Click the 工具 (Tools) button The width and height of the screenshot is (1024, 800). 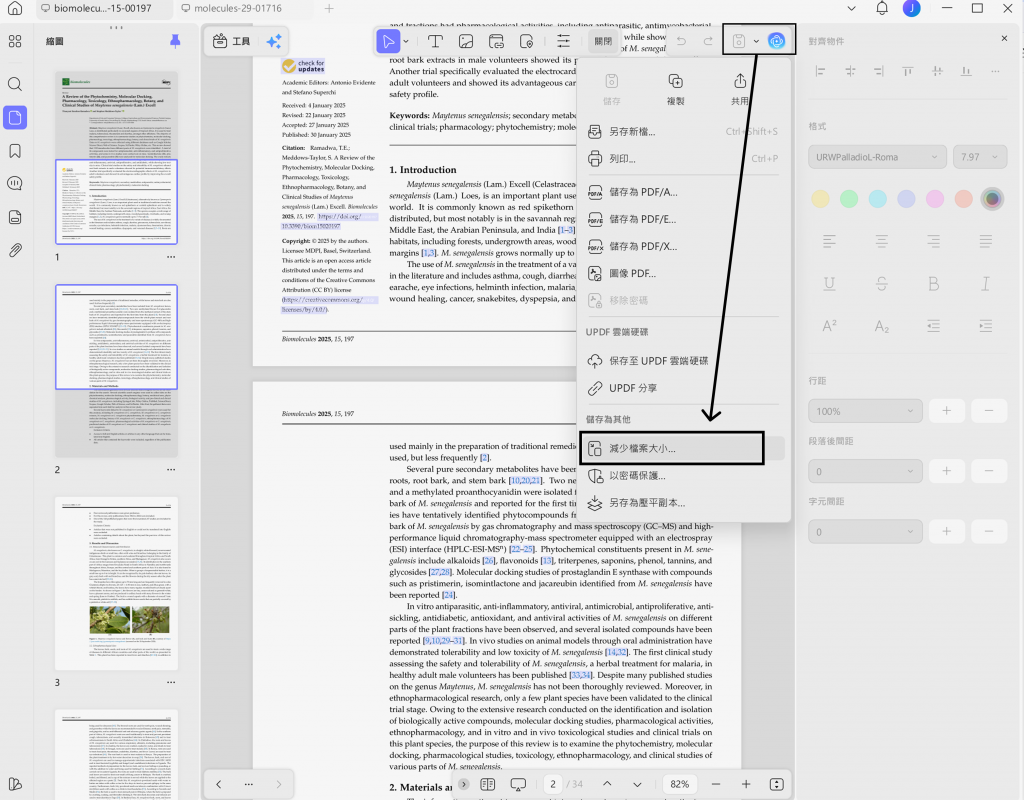pyautogui.click(x=232, y=41)
